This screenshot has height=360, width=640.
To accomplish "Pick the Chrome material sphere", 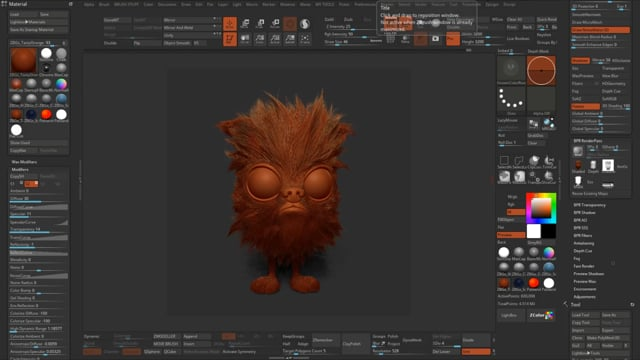I will (x=46, y=68).
